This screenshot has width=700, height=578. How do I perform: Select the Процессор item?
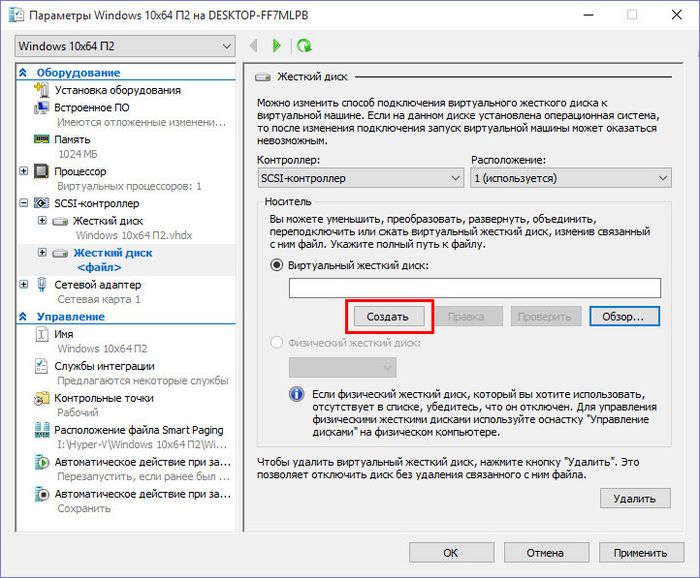(x=80, y=171)
